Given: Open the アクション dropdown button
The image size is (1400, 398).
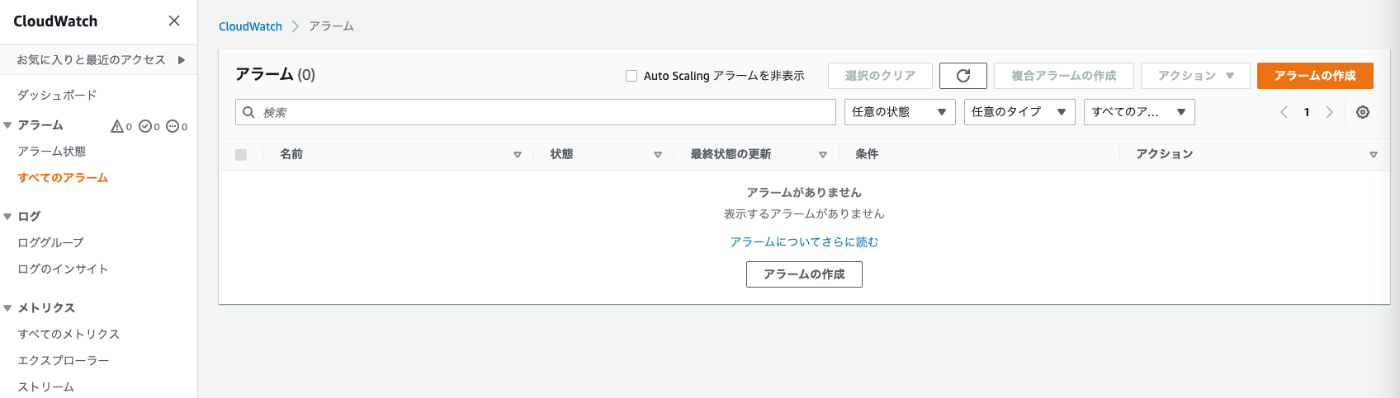Looking at the screenshot, I should click(1196, 76).
